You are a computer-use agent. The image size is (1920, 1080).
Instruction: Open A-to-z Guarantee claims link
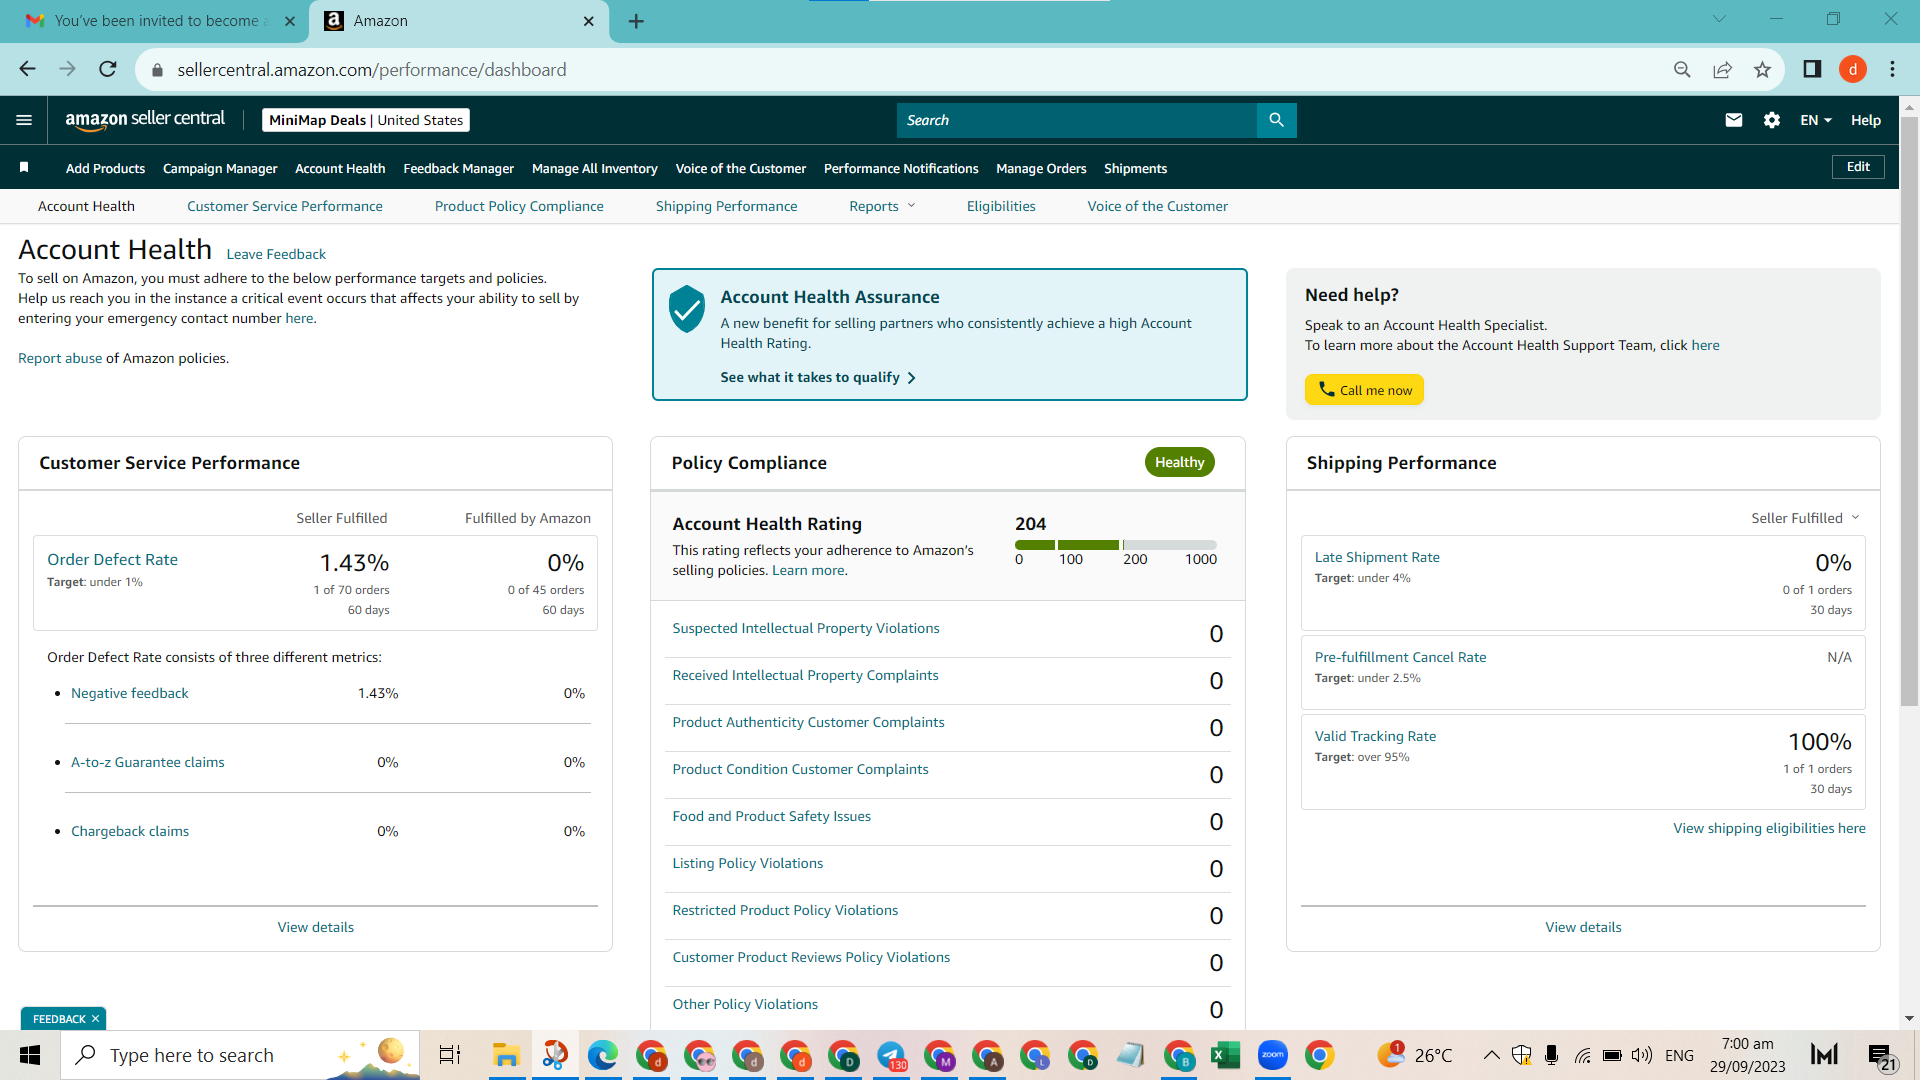tap(147, 762)
